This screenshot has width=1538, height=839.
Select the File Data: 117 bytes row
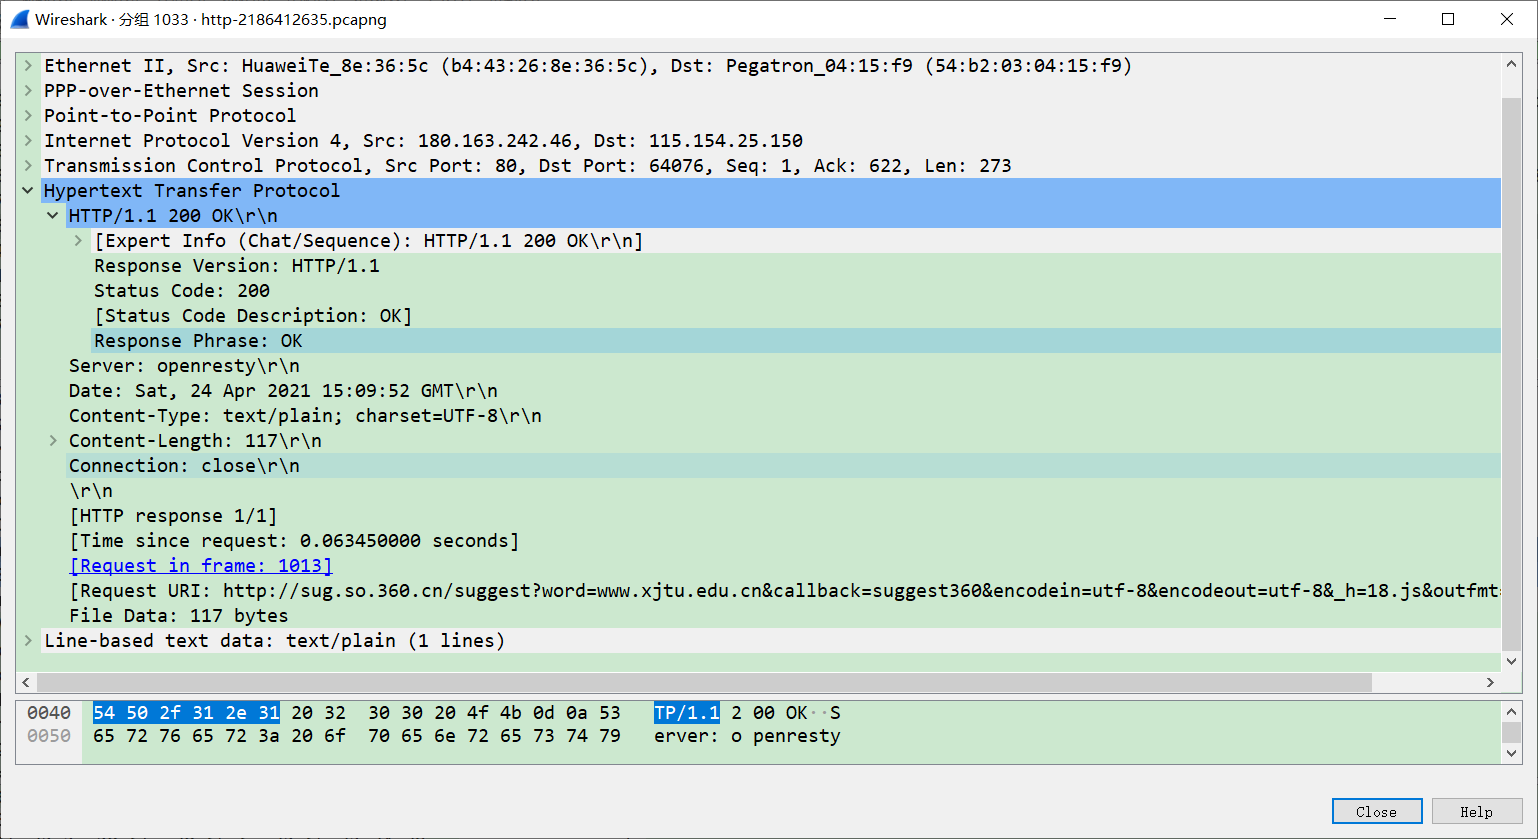(784, 616)
